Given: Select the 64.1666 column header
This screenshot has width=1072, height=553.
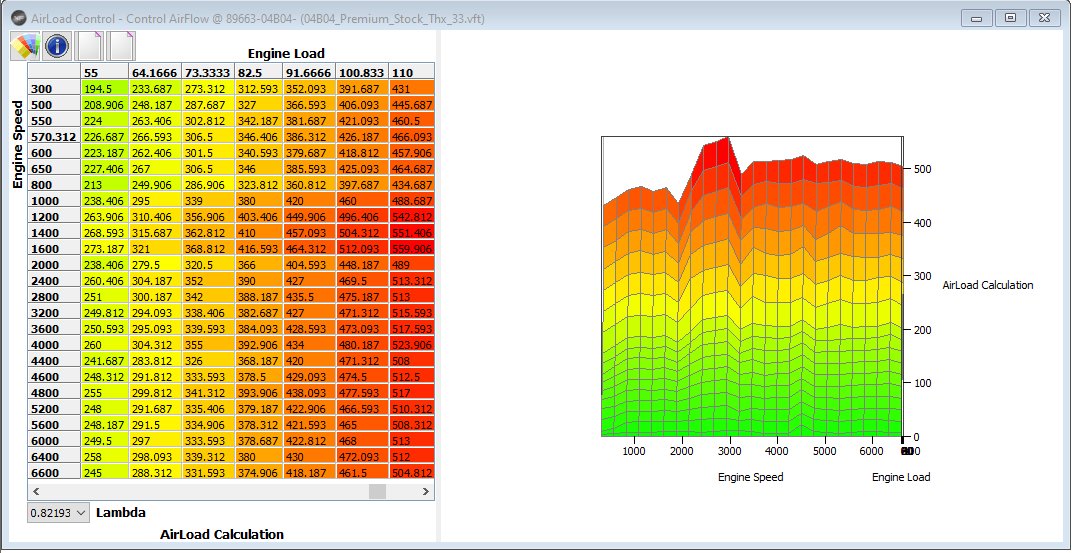Looking at the screenshot, I should 155,72.
